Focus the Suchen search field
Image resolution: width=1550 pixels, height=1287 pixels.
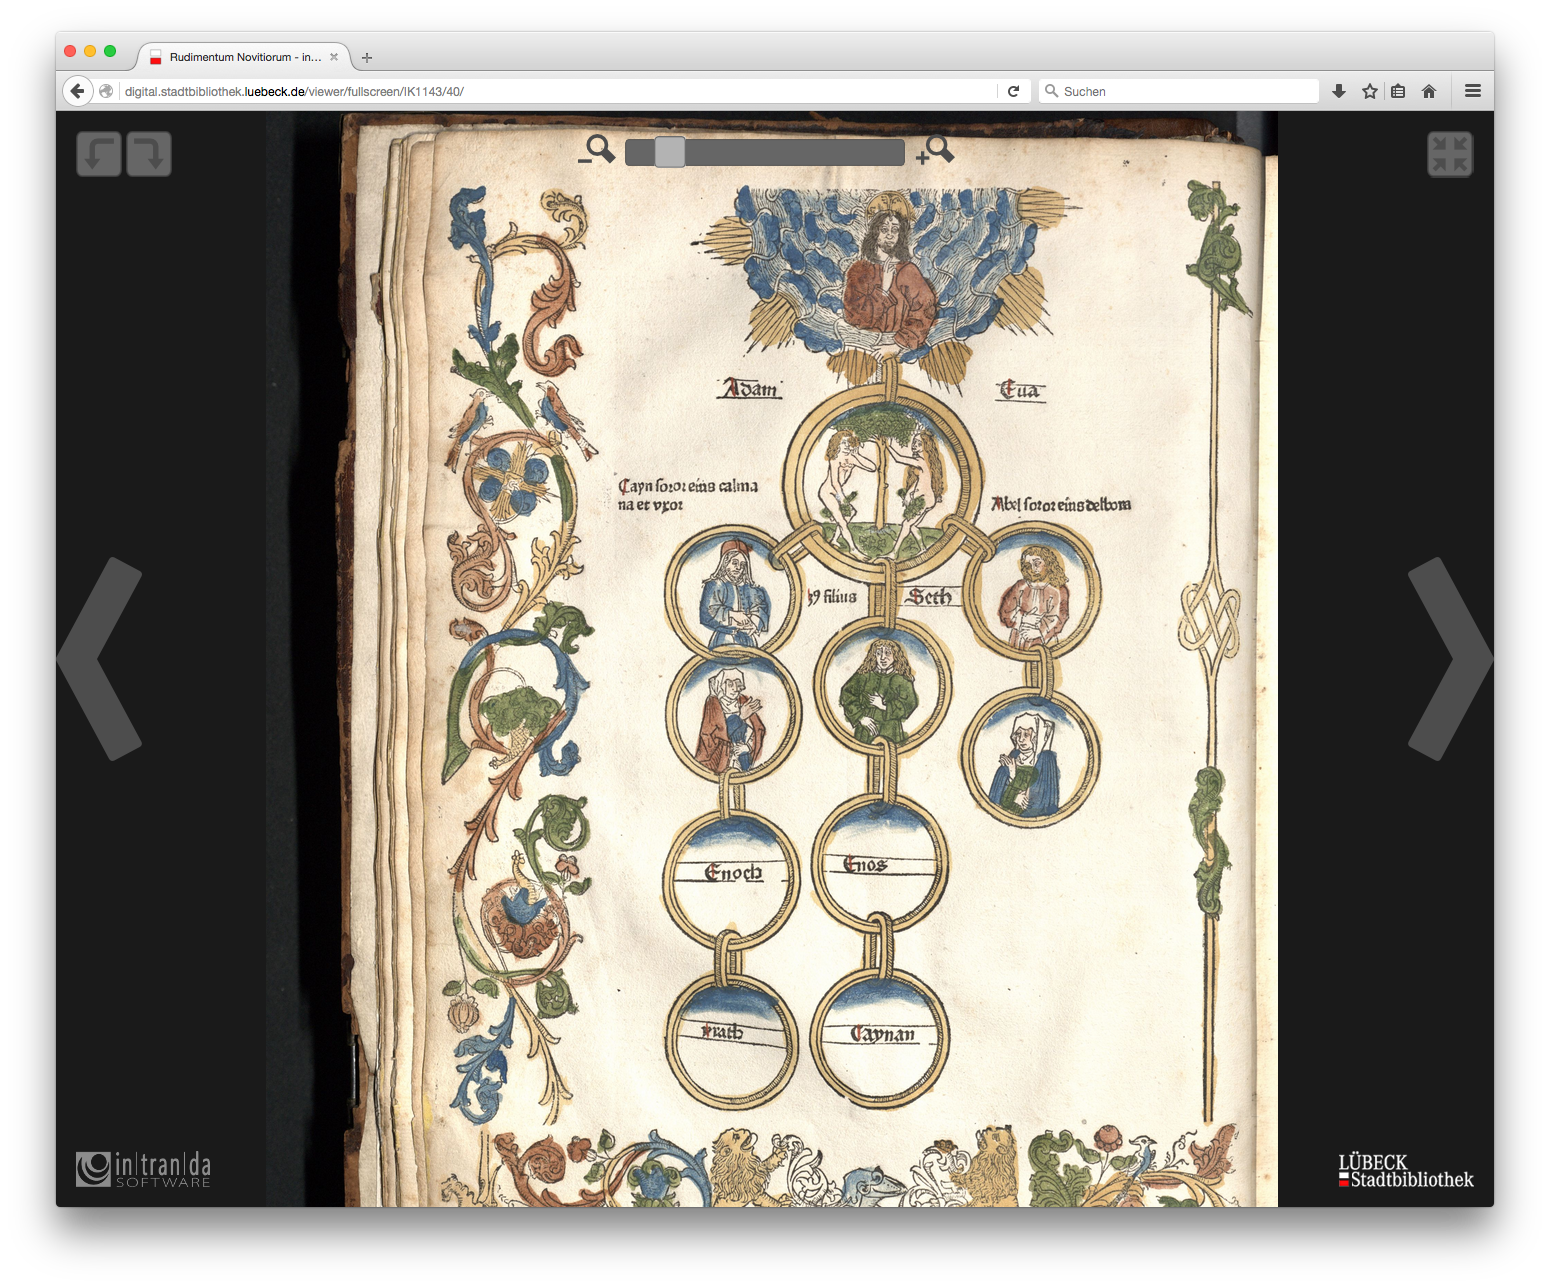pyautogui.click(x=1179, y=91)
